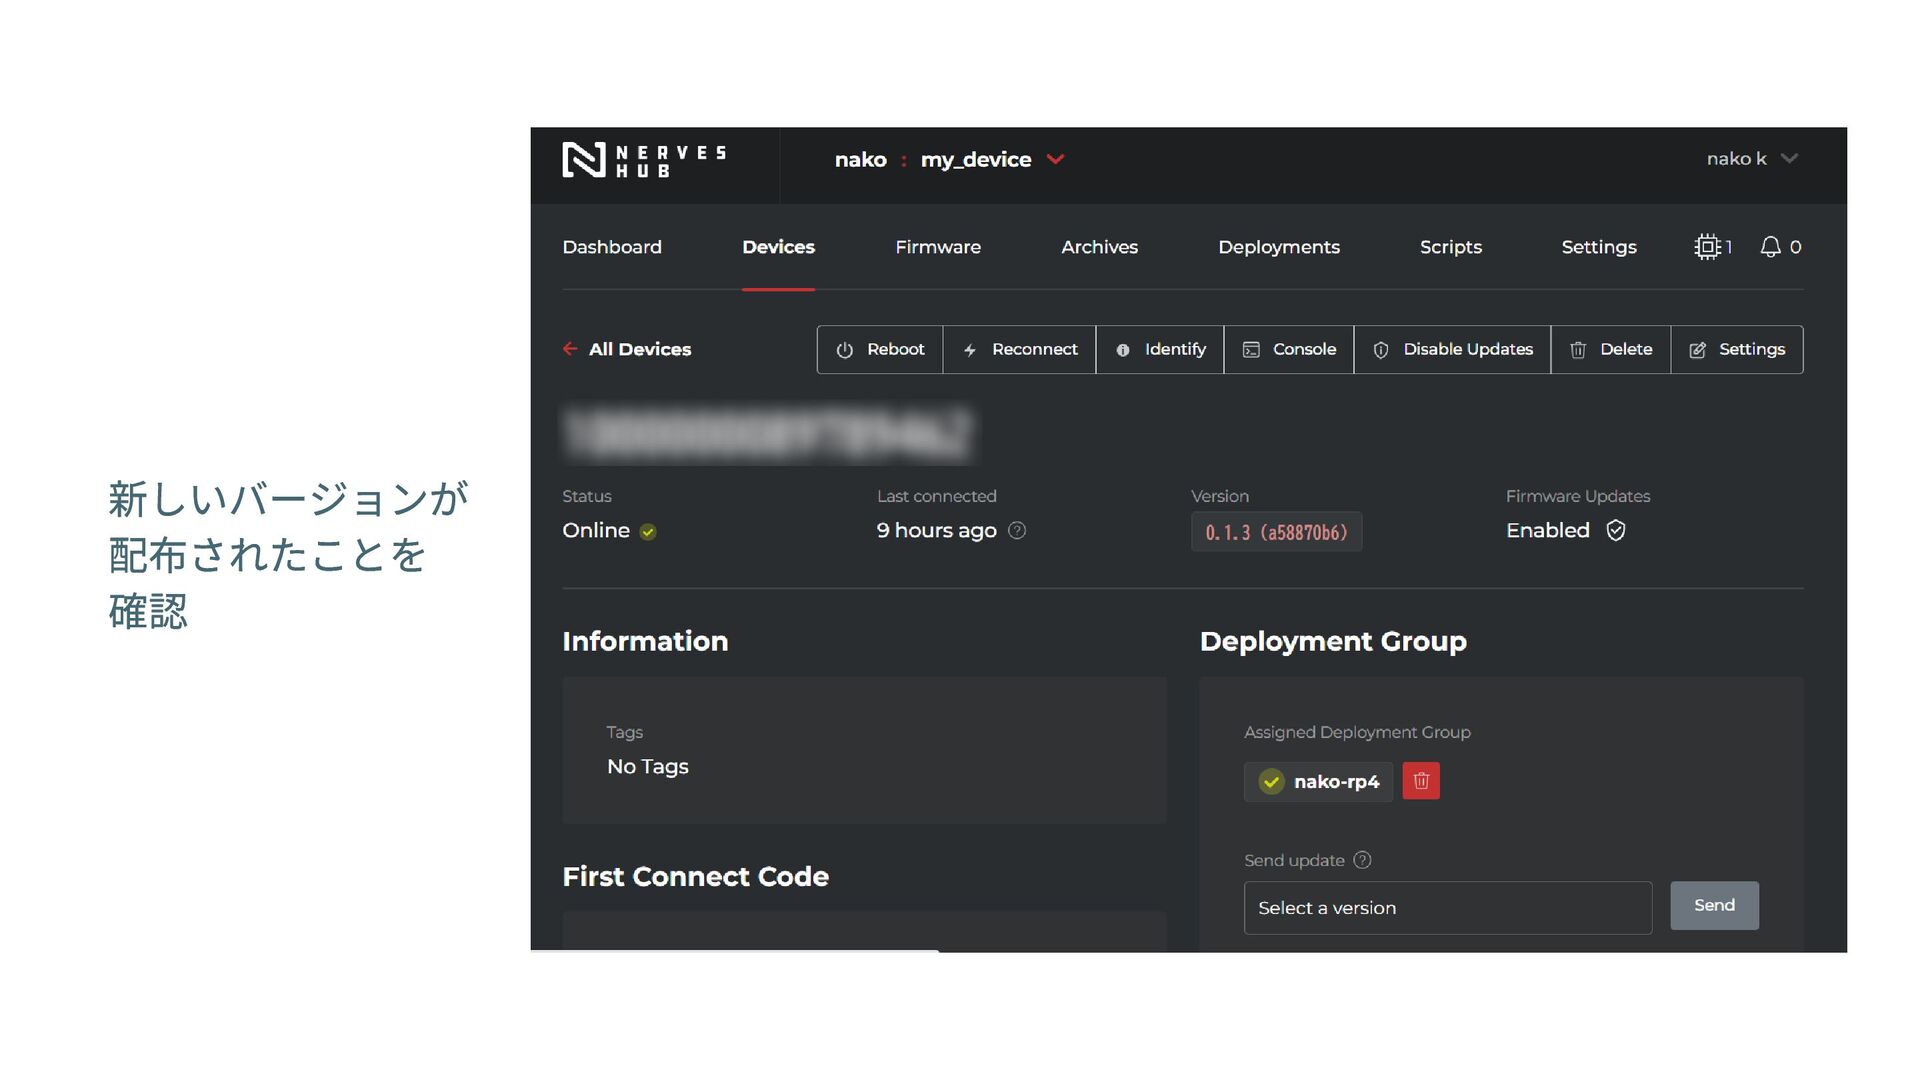Expand the my_device product dropdown
1920x1080 pixels.
pyautogui.click(x=1055, y=160)
